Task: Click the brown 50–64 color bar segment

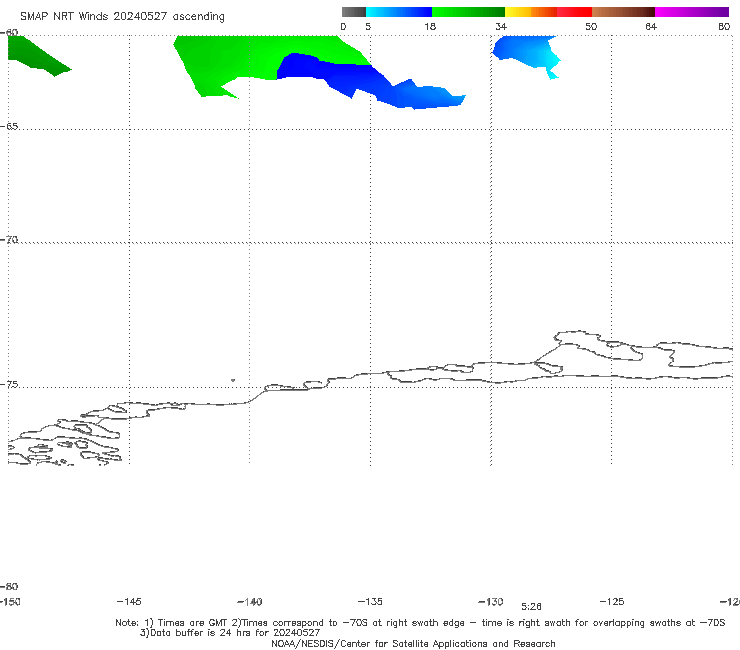Action: tap(623, 12)
